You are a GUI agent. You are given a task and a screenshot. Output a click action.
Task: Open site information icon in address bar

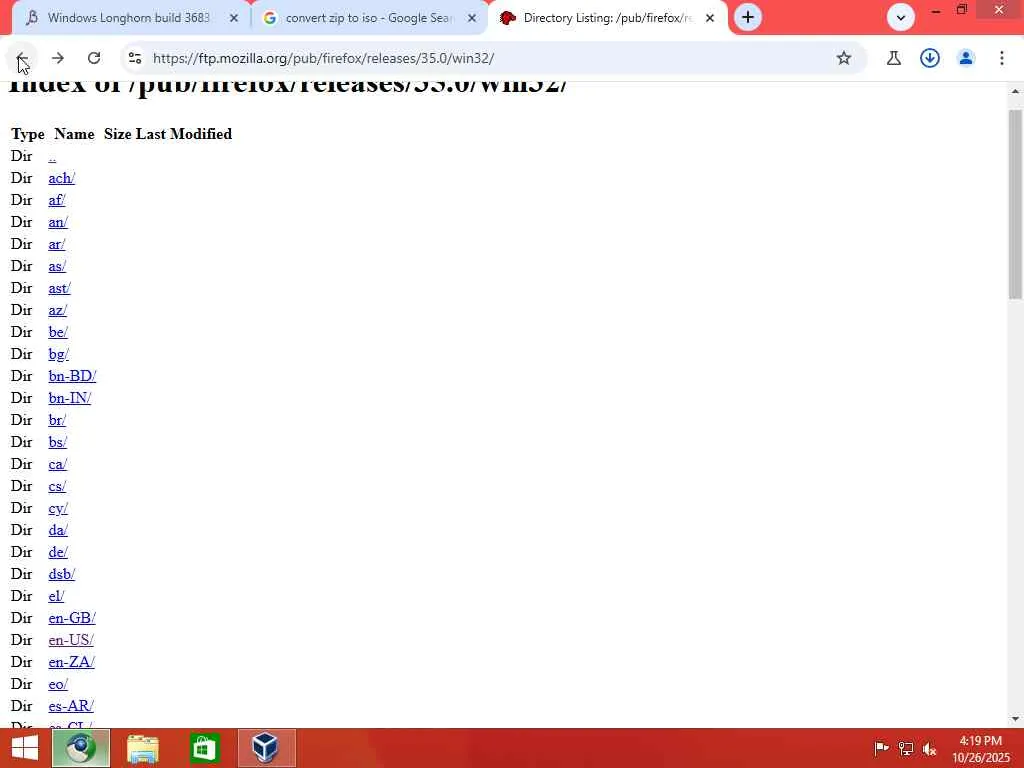pyautogui.click(x=135, y=58)
